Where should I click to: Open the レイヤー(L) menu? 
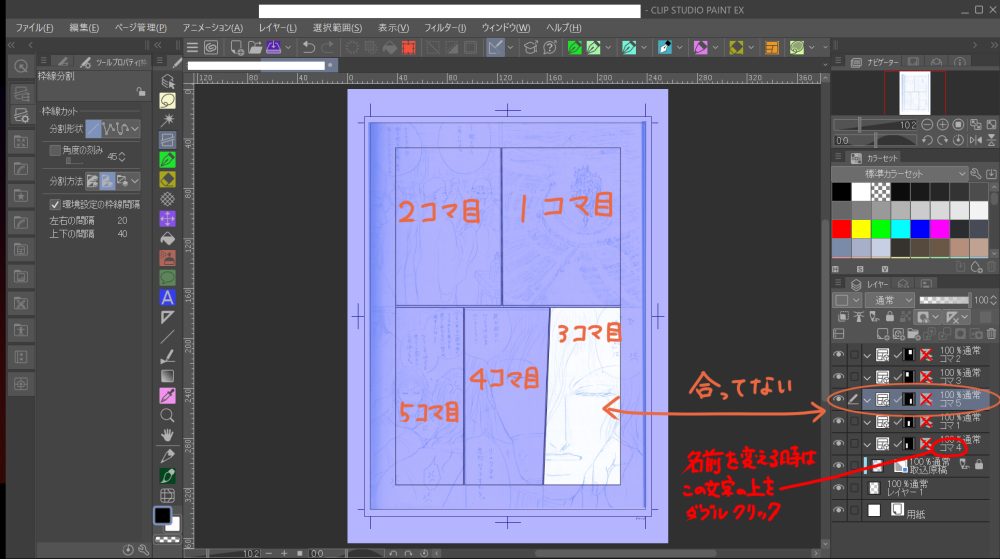277,28
